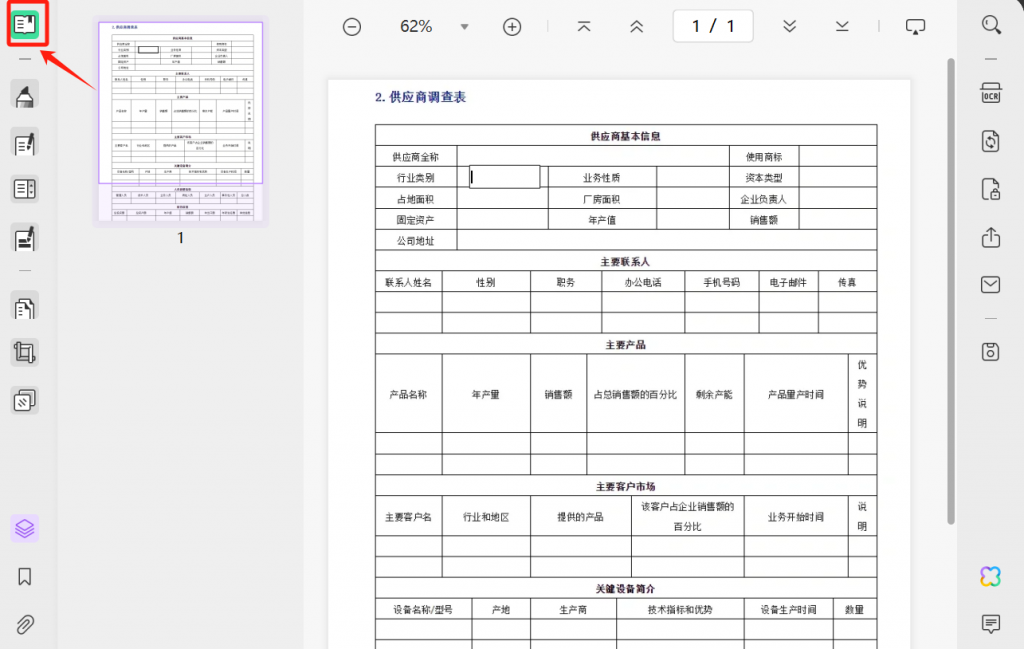Open the Page Tools watermark icon
The image size is (1024, 649).
pos(25,400)
